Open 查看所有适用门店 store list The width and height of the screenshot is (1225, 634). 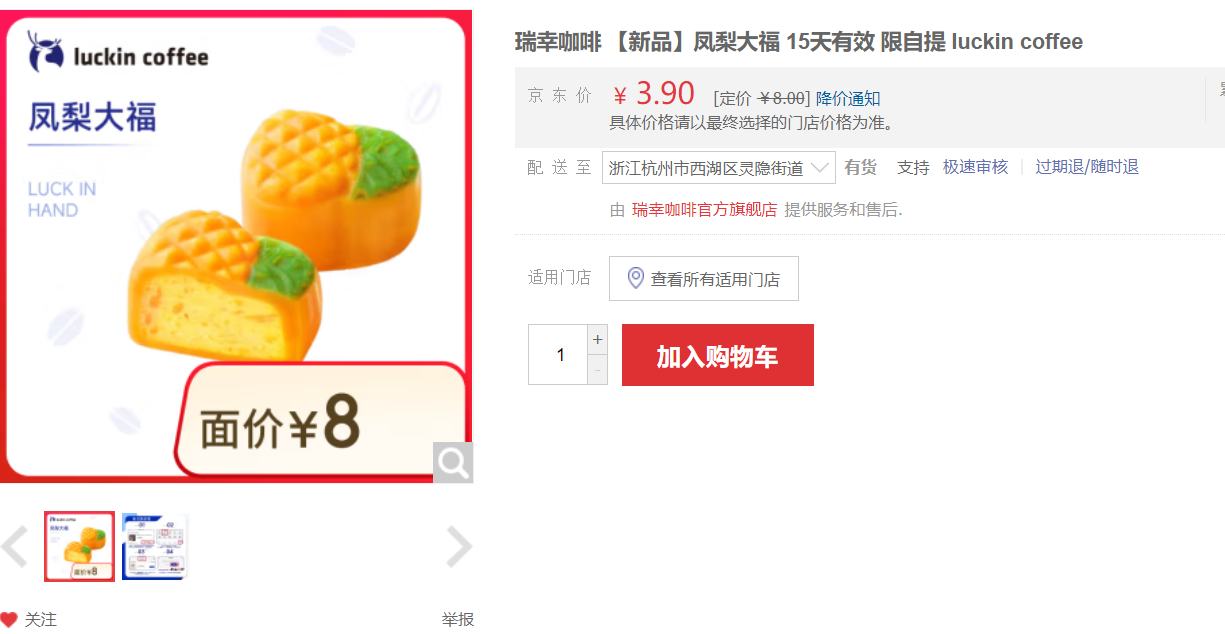(704, 279)
